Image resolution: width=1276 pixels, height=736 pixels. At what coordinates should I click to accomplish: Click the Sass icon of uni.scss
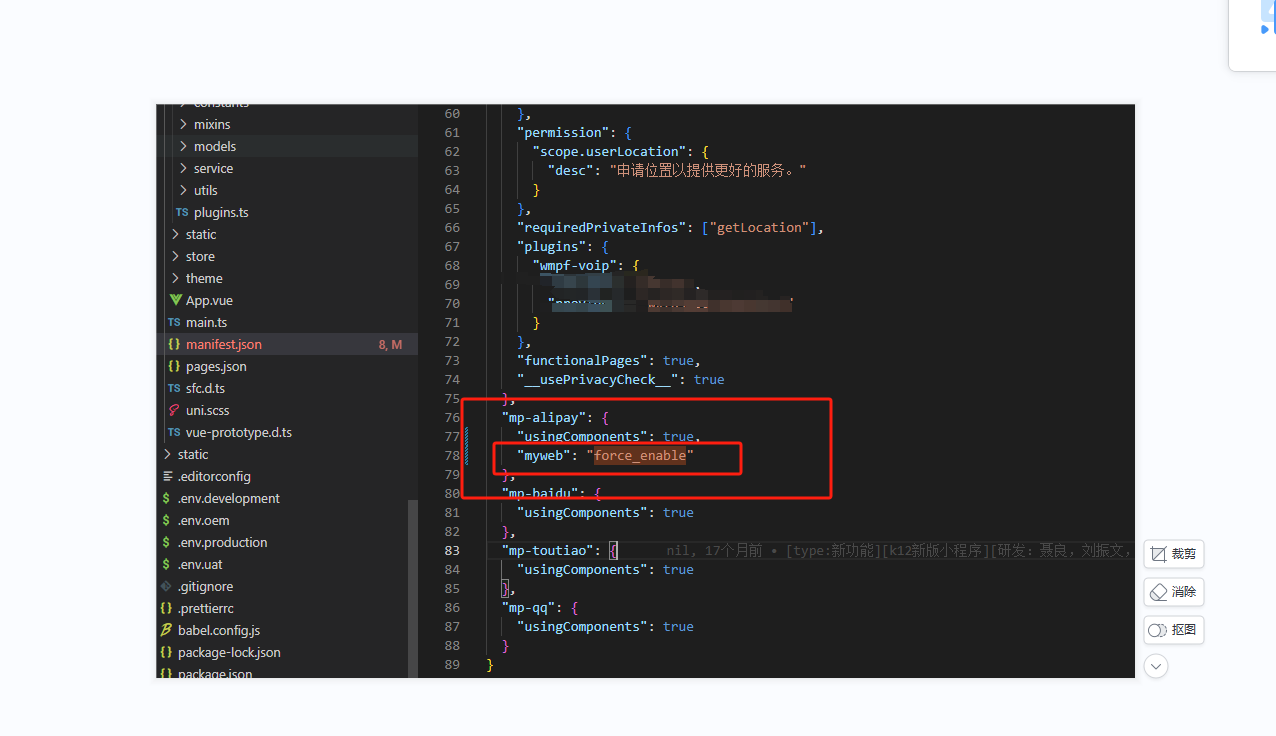(x=174, y=410)
